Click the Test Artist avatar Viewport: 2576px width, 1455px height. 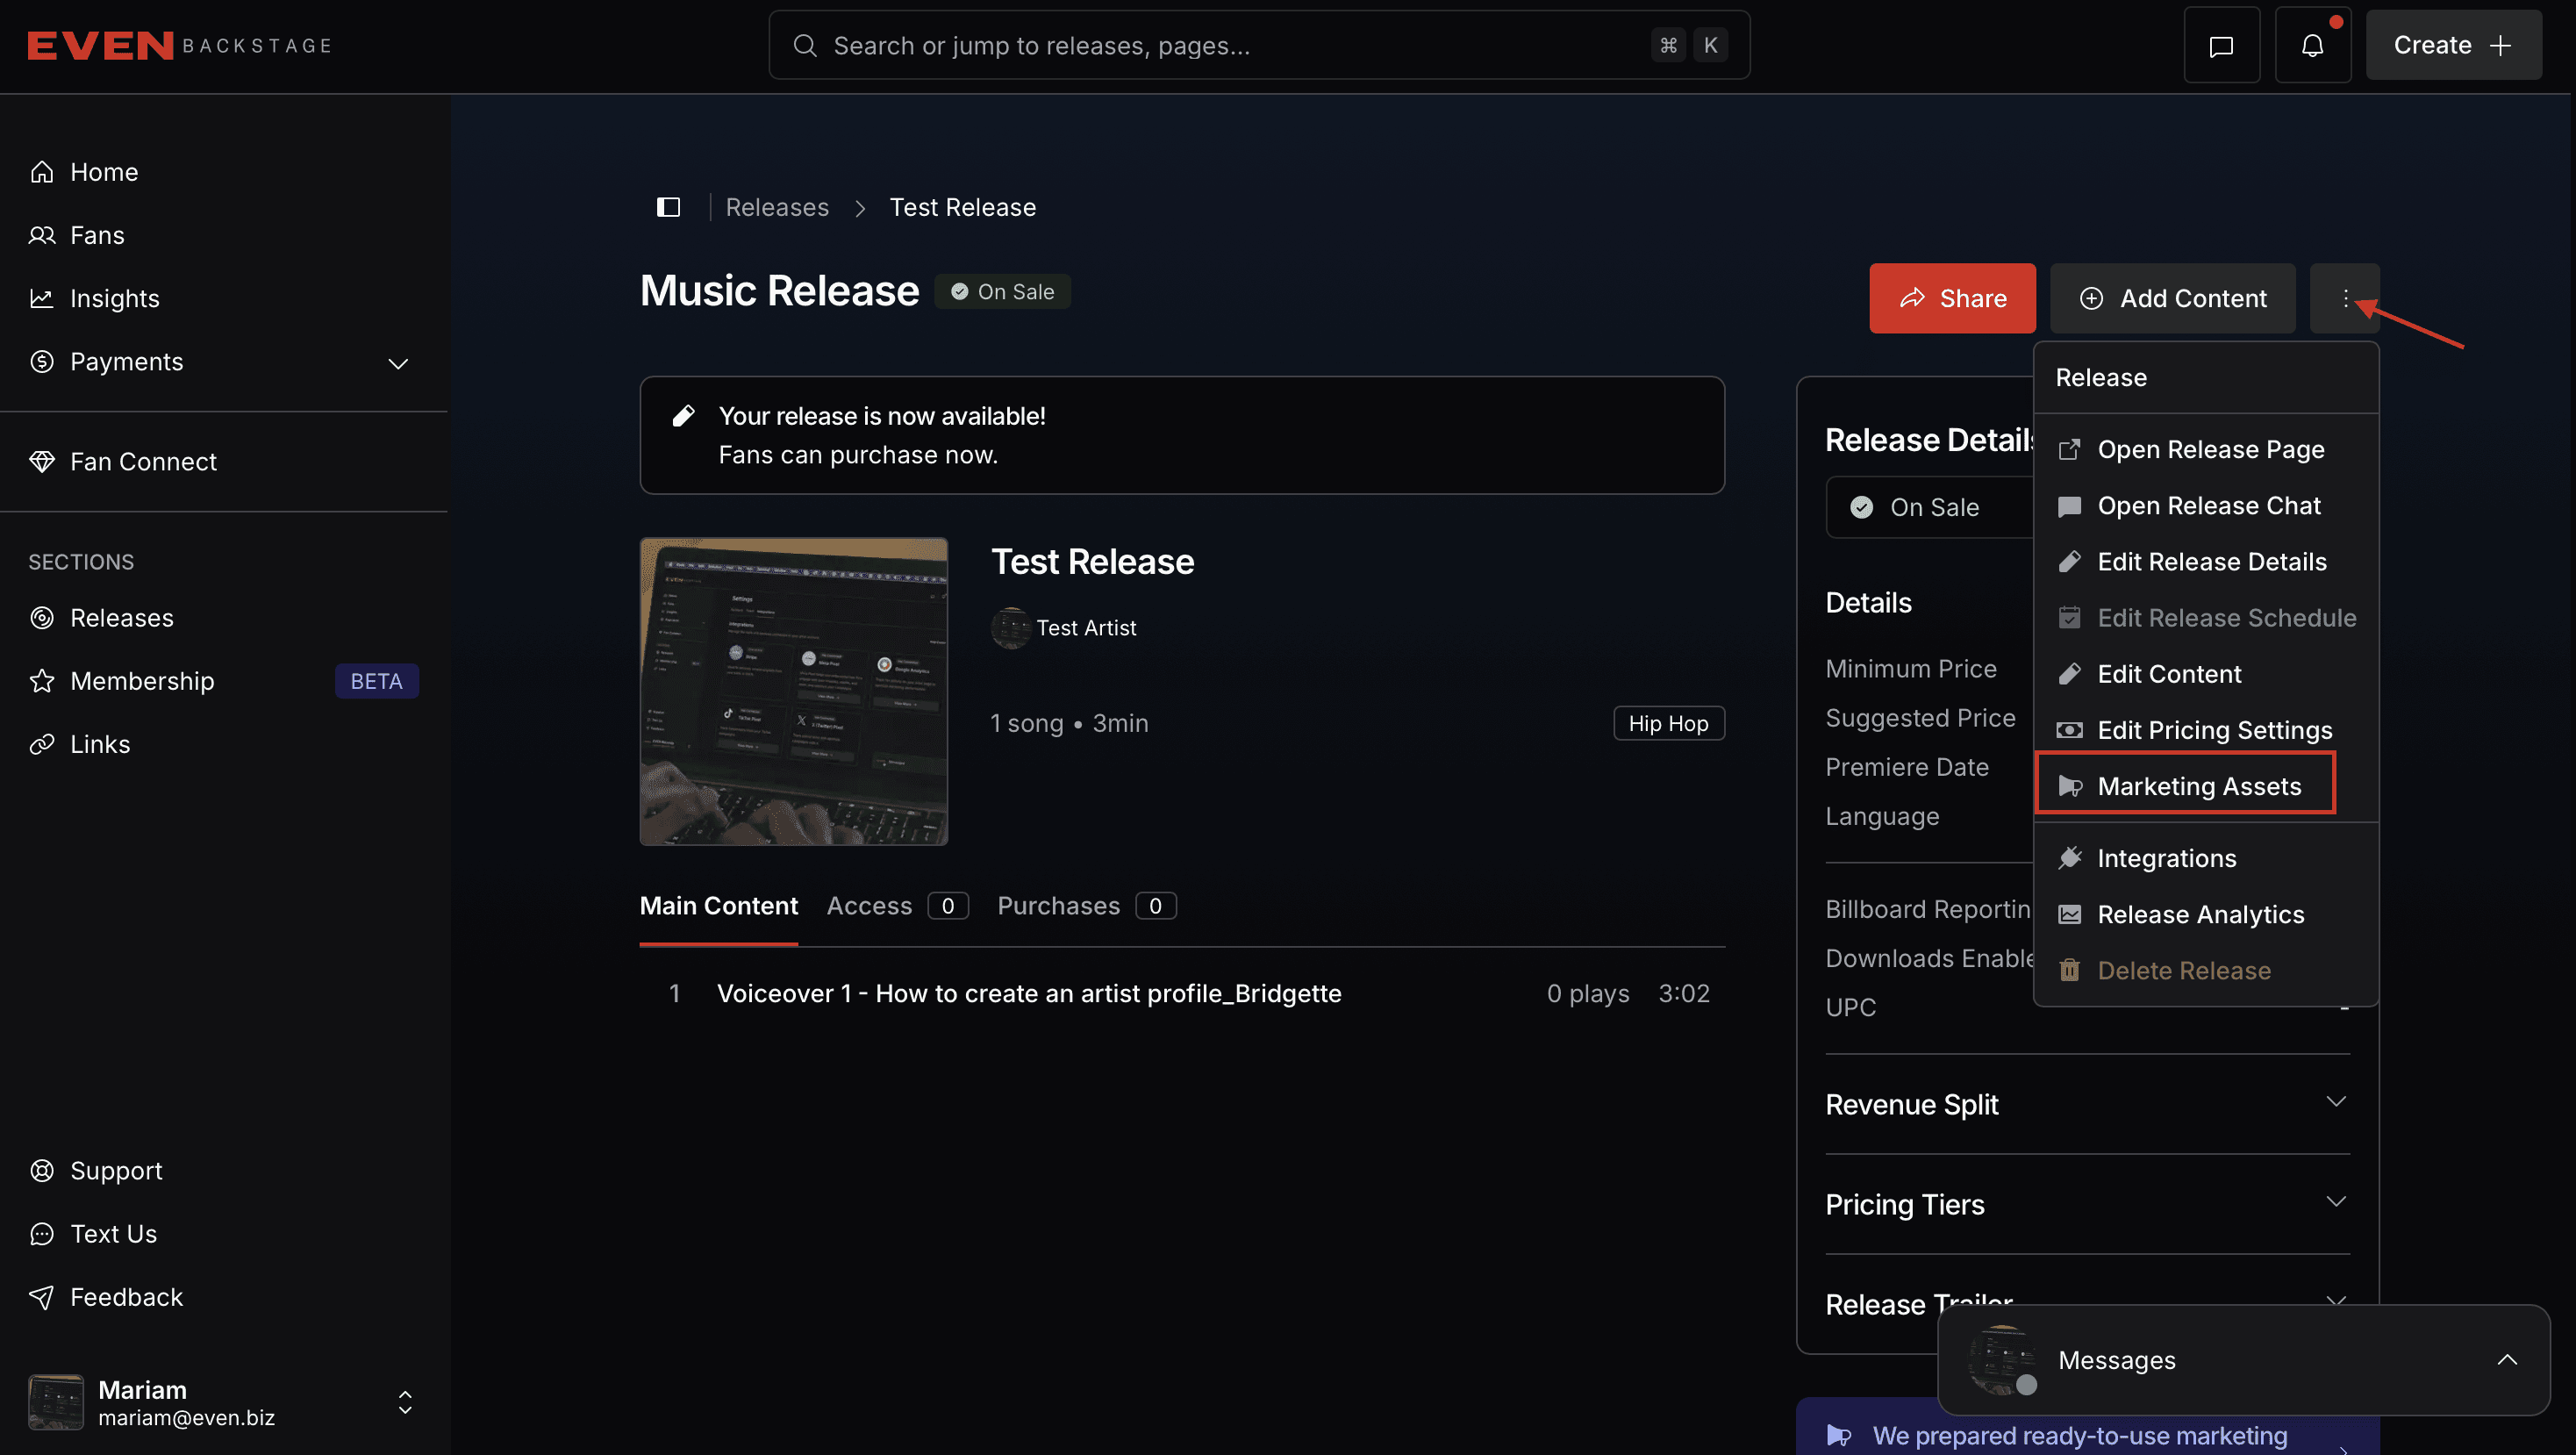click(1010, 628)
